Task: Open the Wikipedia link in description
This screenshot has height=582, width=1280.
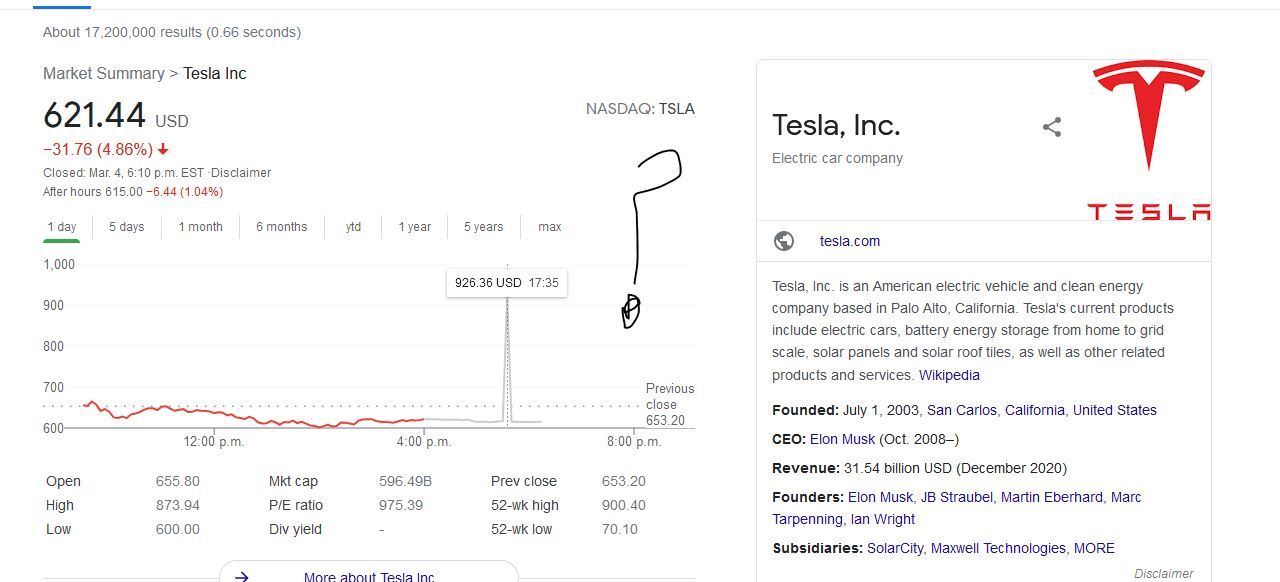Action: [949, 375]
